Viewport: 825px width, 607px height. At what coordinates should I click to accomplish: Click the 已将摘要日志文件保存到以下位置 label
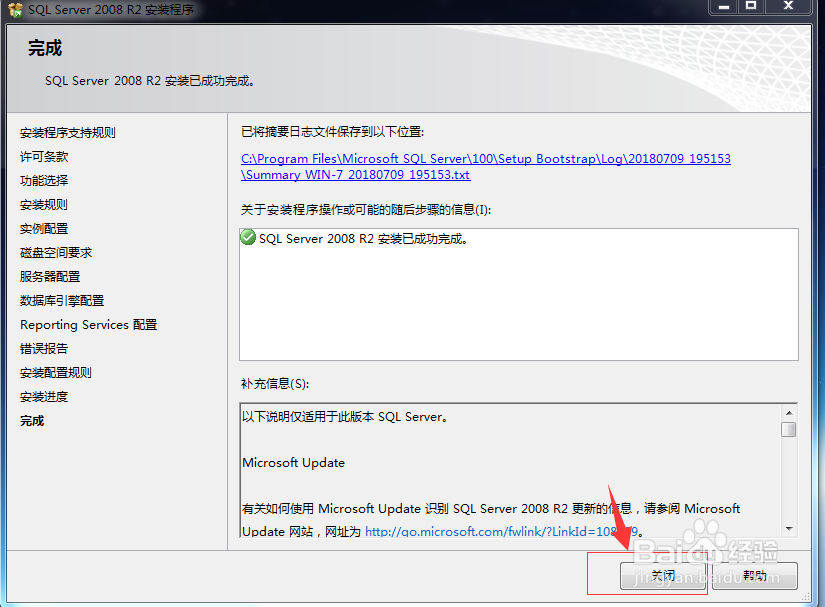[333, 131]
